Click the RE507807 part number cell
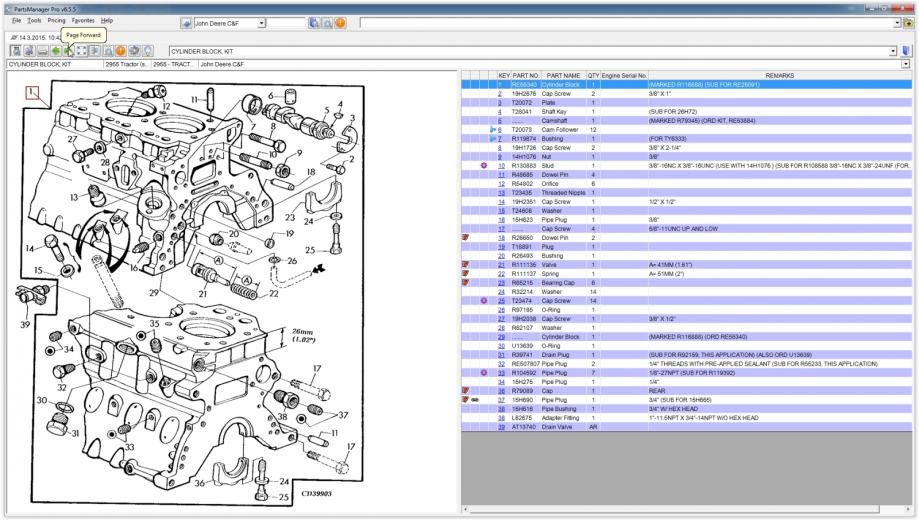919x520 pixels. pos(526,364)
